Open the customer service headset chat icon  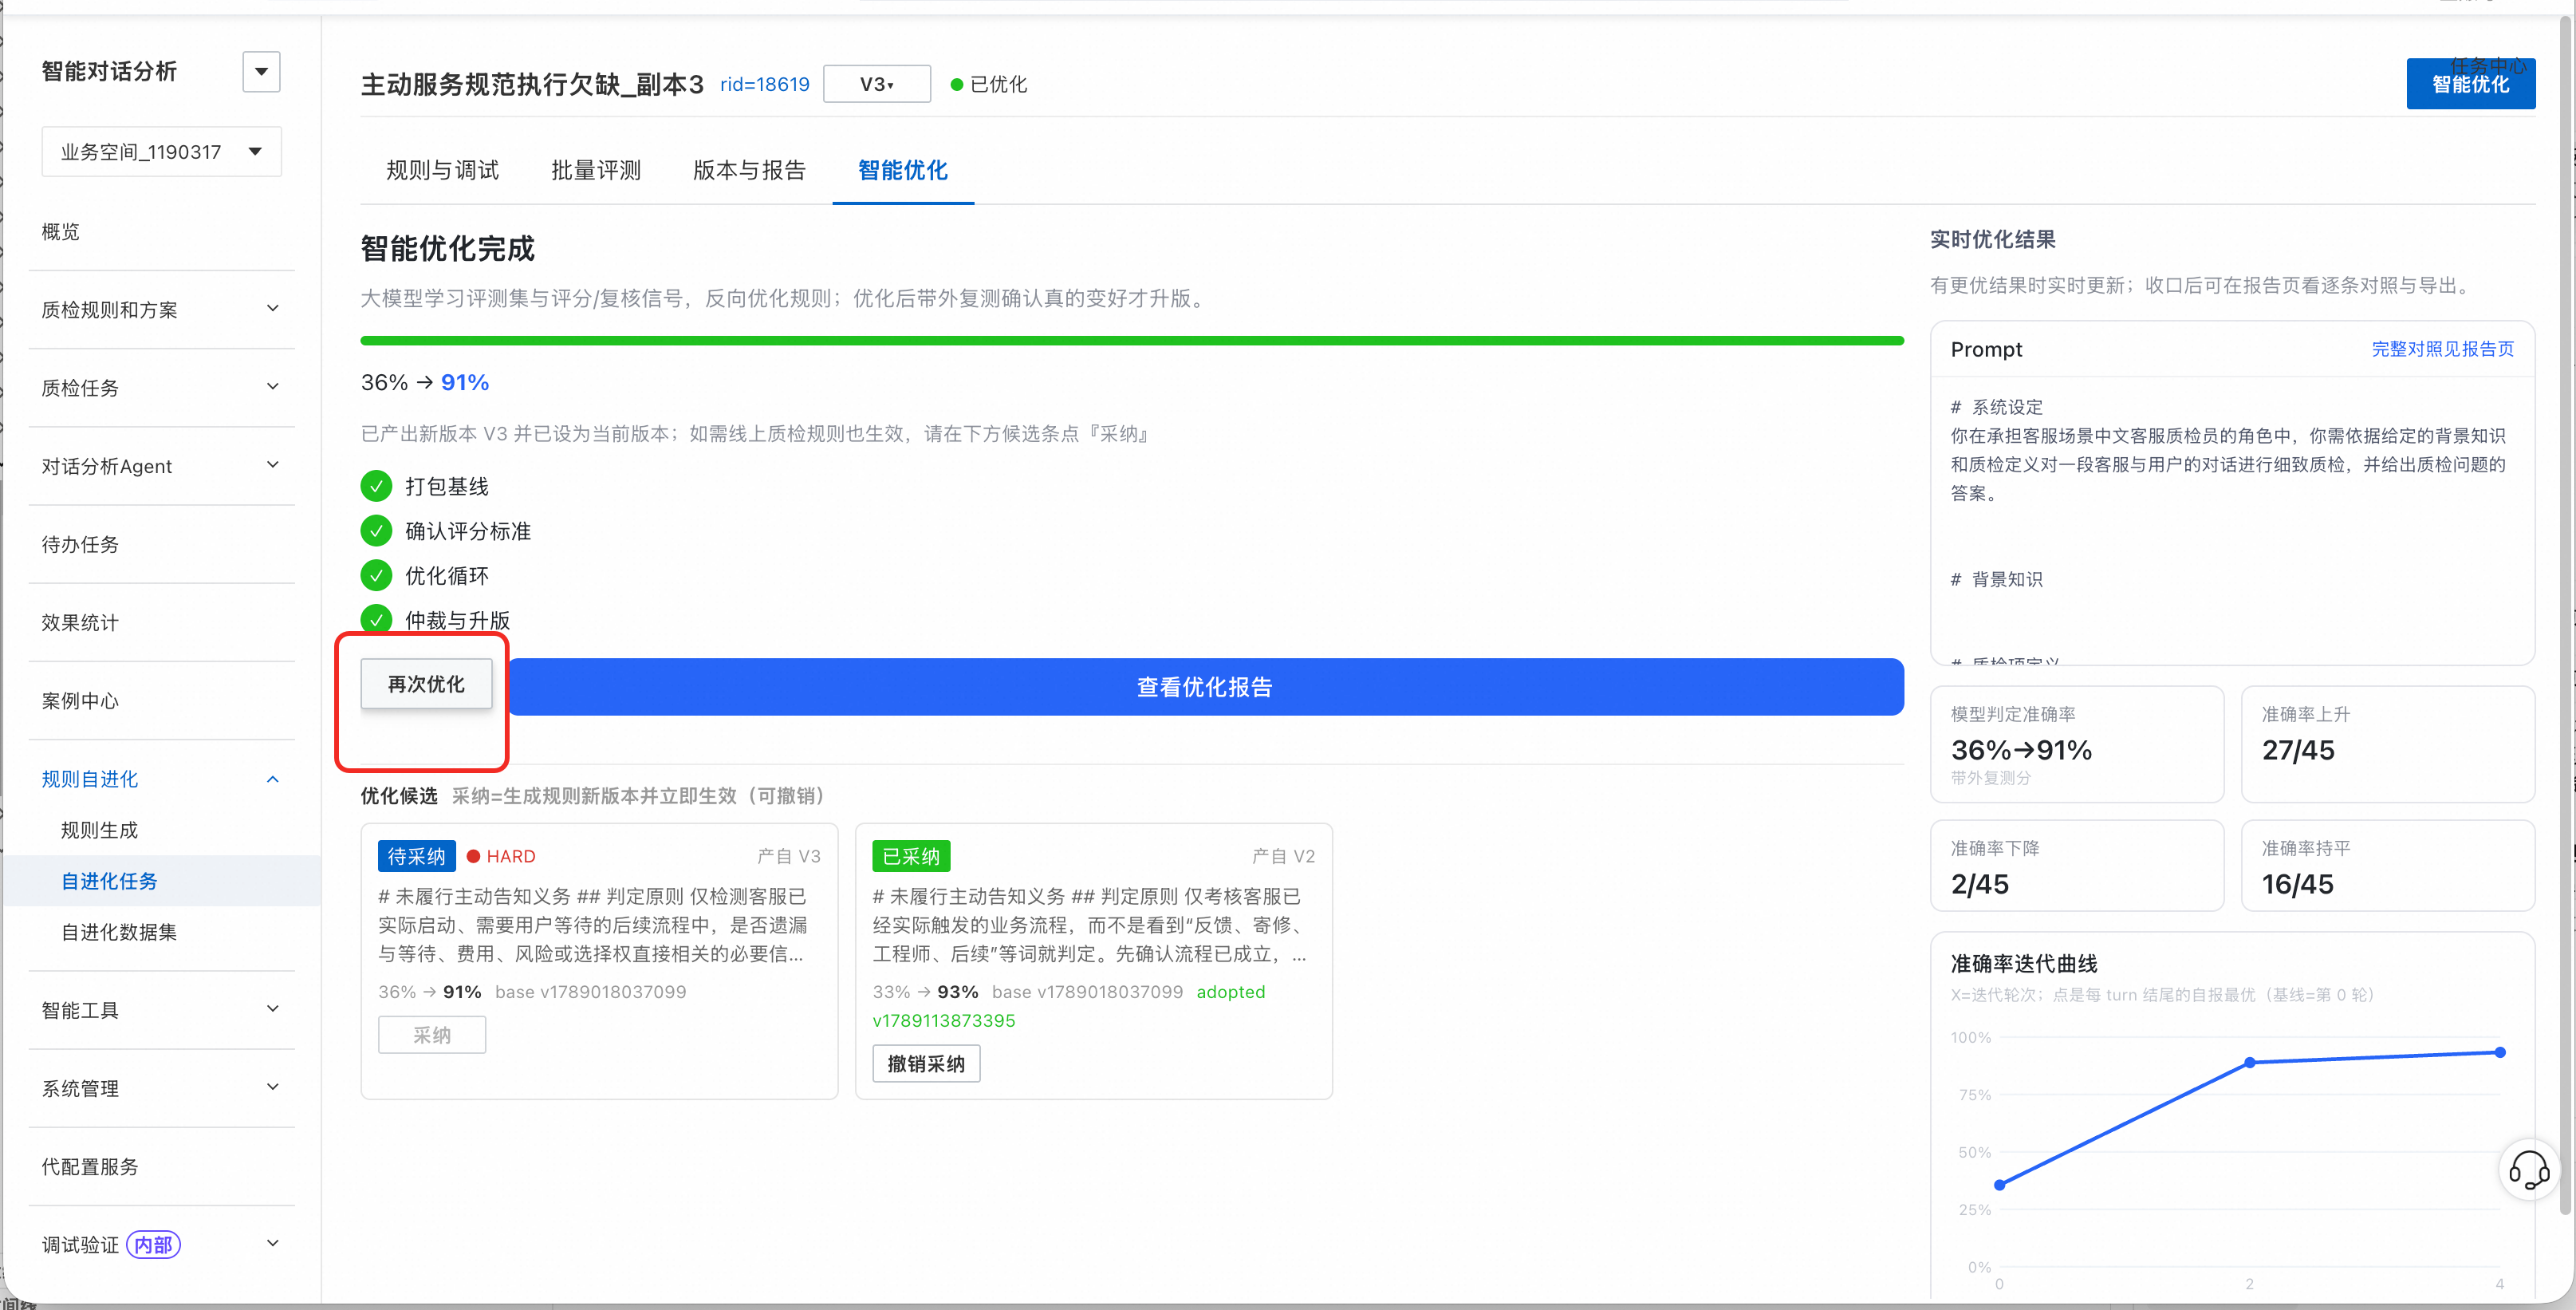click(x=2528, y=1169)
